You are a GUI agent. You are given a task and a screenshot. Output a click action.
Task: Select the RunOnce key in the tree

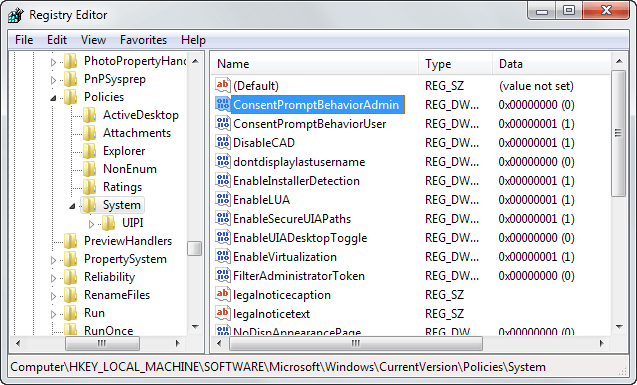[x=108, y=331]
